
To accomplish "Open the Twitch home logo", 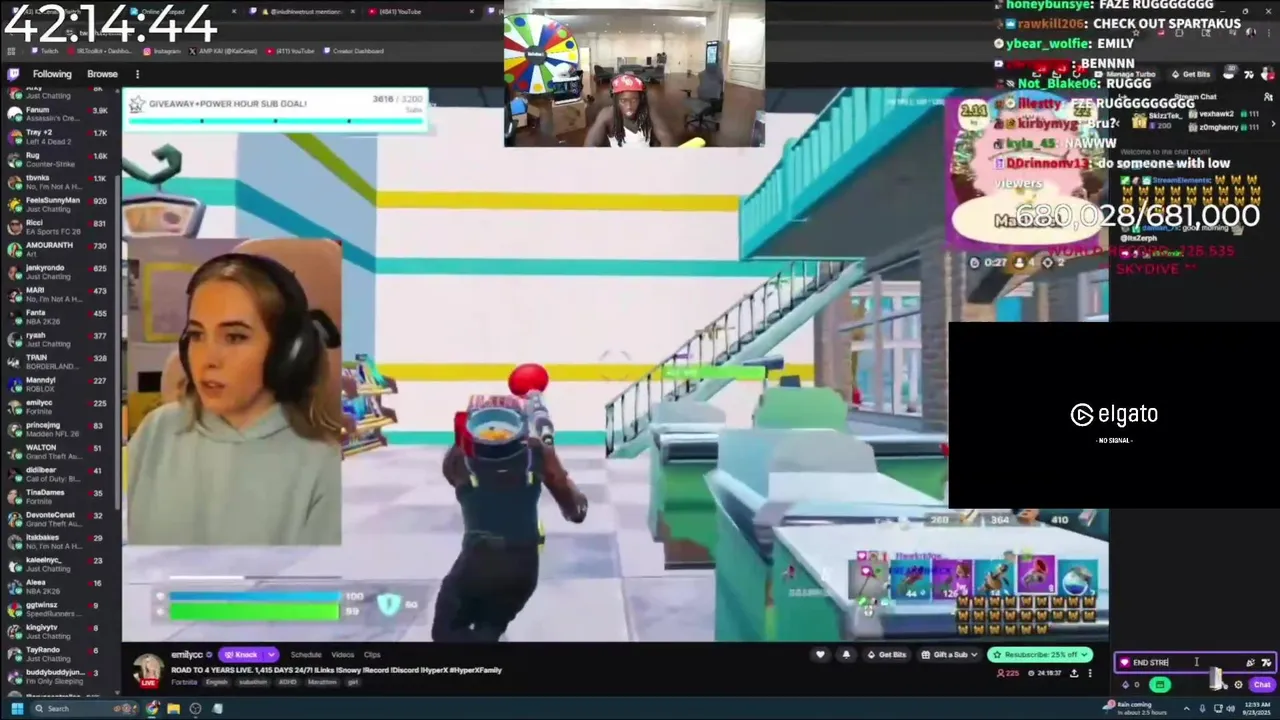I will click(14, 74).
